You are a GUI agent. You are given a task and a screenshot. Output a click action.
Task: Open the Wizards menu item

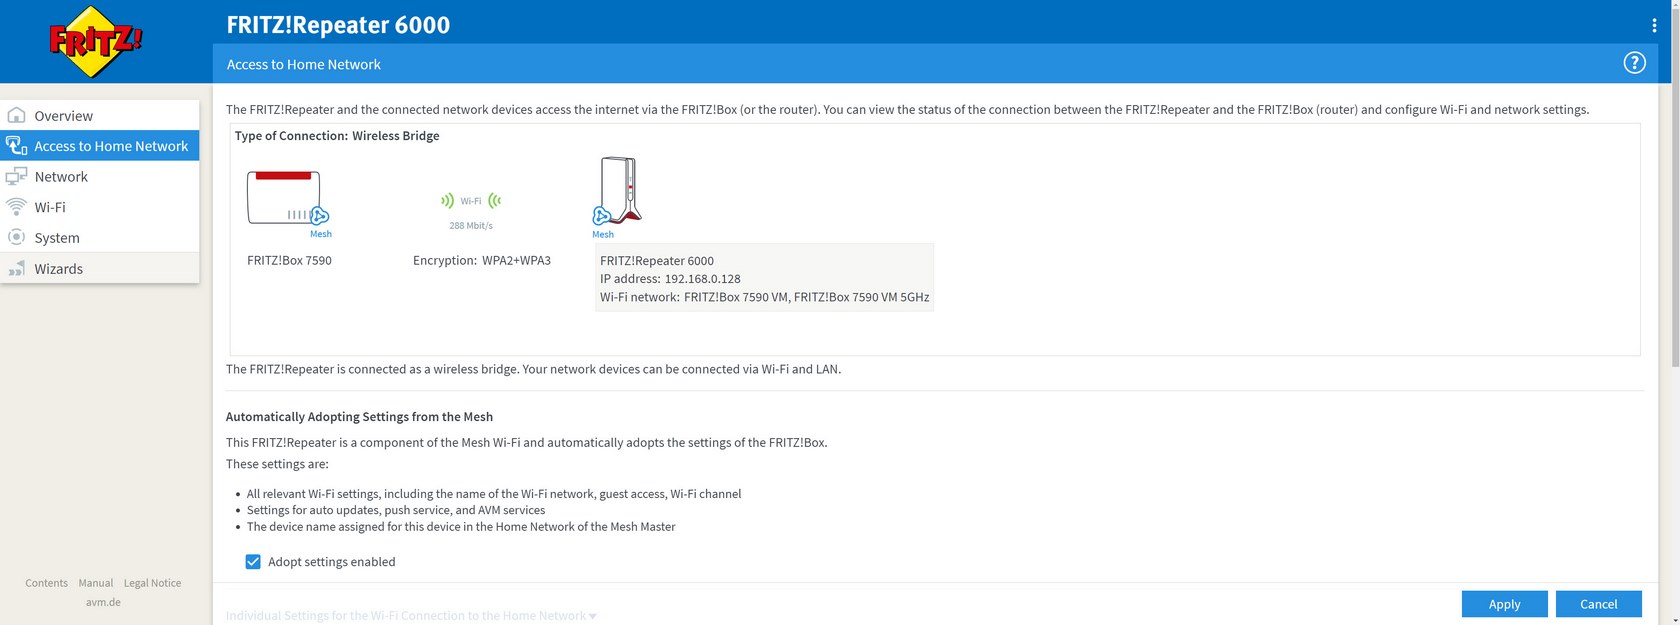pos(100,268)
